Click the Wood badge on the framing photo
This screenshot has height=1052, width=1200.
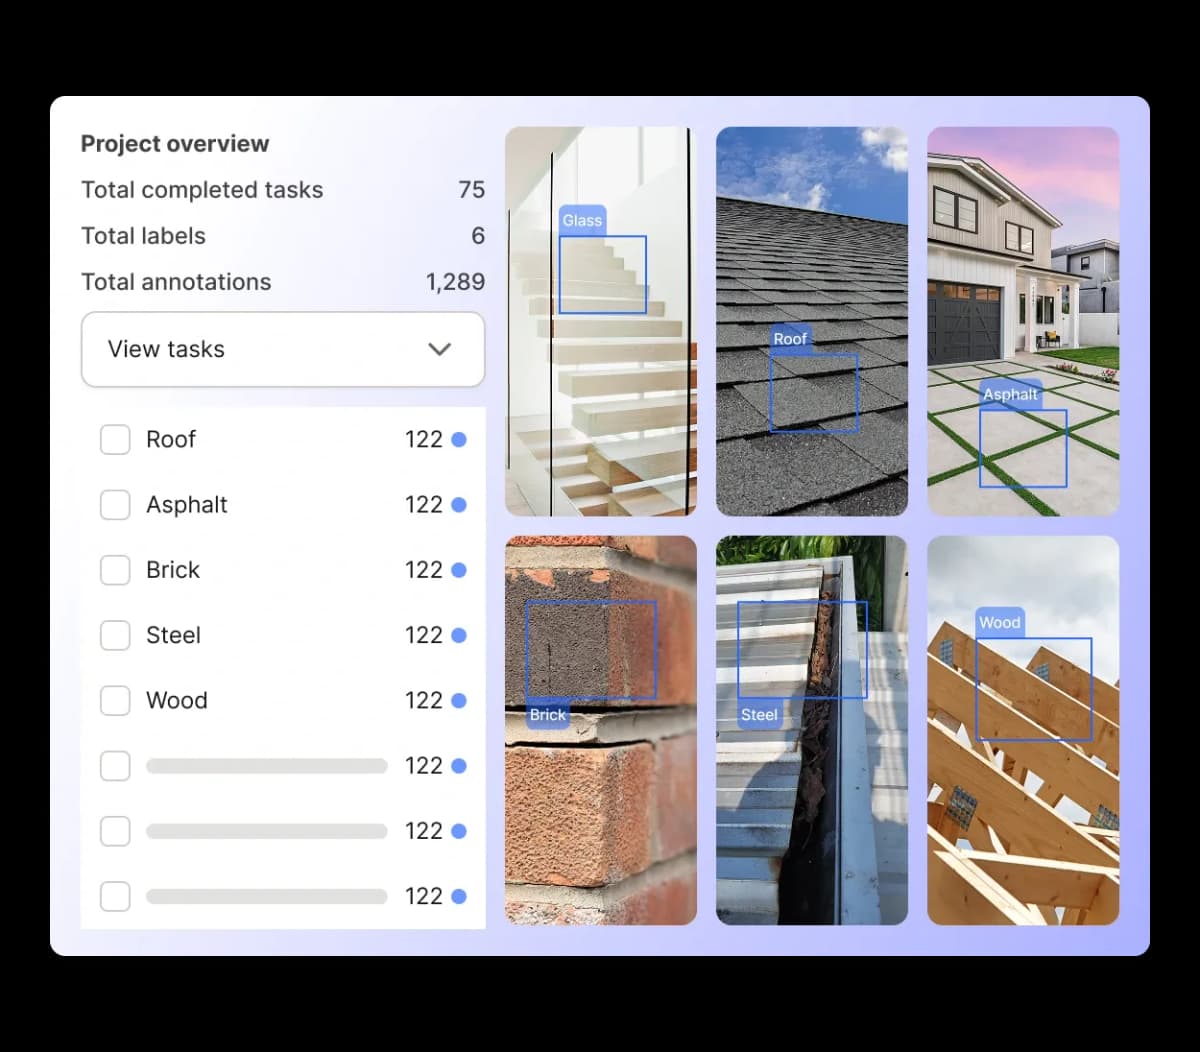999,622
